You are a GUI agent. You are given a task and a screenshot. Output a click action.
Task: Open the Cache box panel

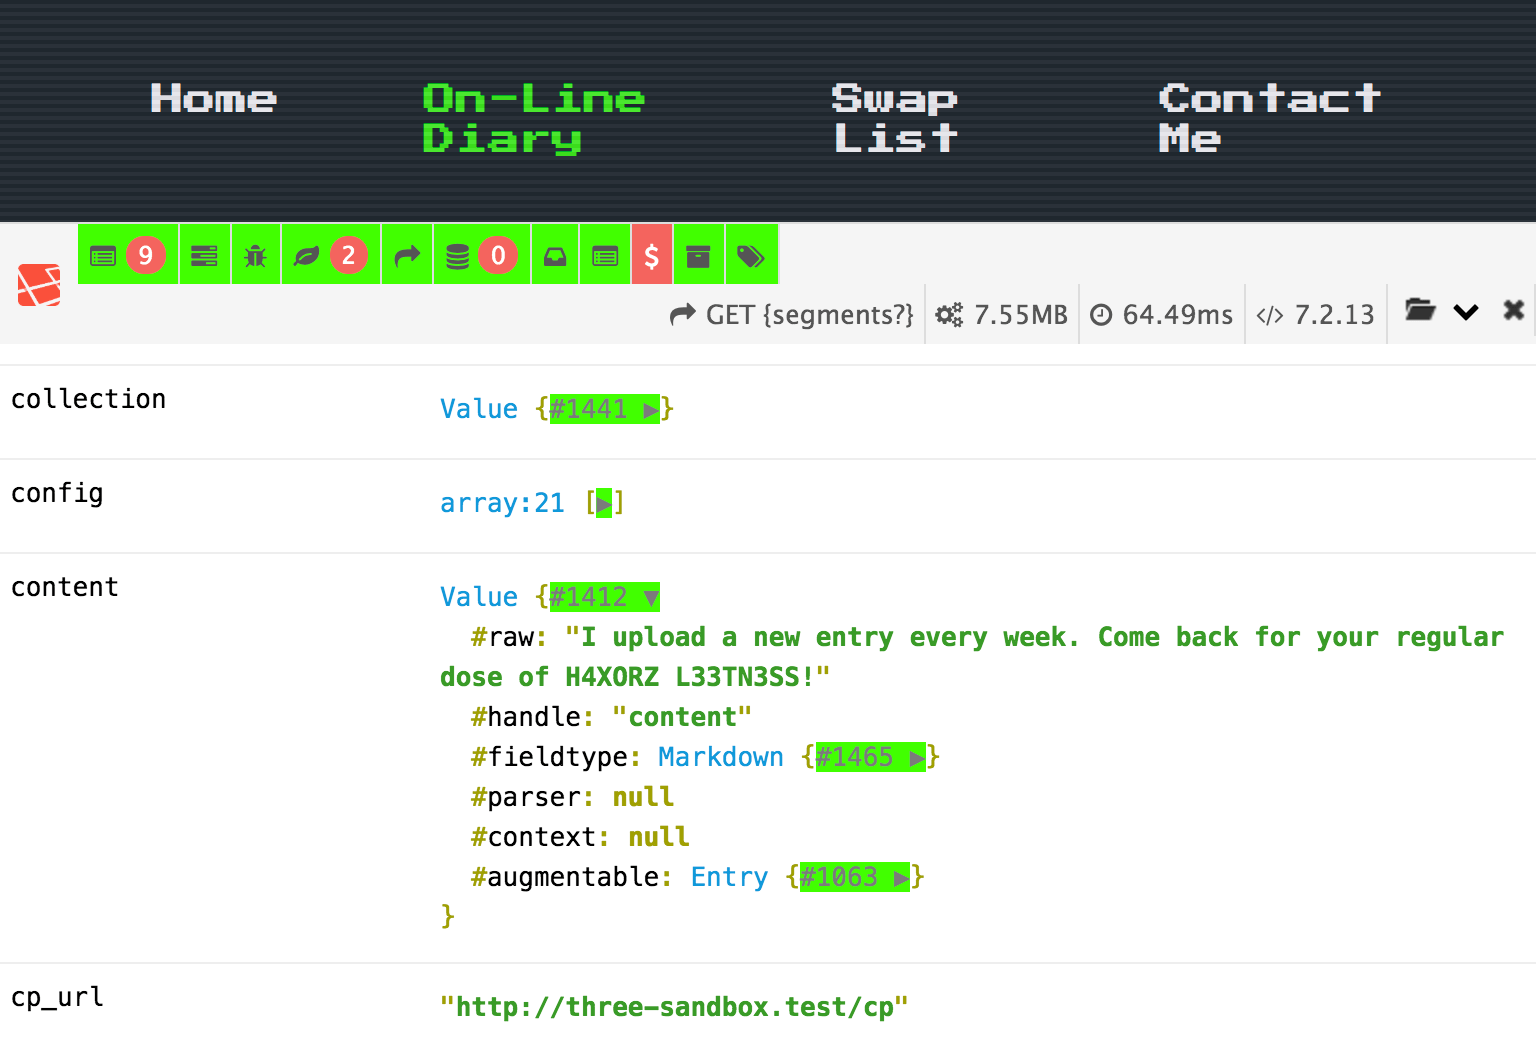click(x=698, y=254)
